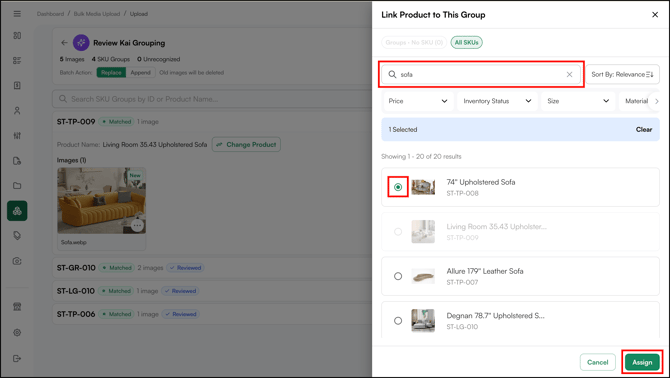This screenshot has height=378, width=670.
Task: Click "Showing 1 - 20 of 20 results" text
Action: (421, 156)
